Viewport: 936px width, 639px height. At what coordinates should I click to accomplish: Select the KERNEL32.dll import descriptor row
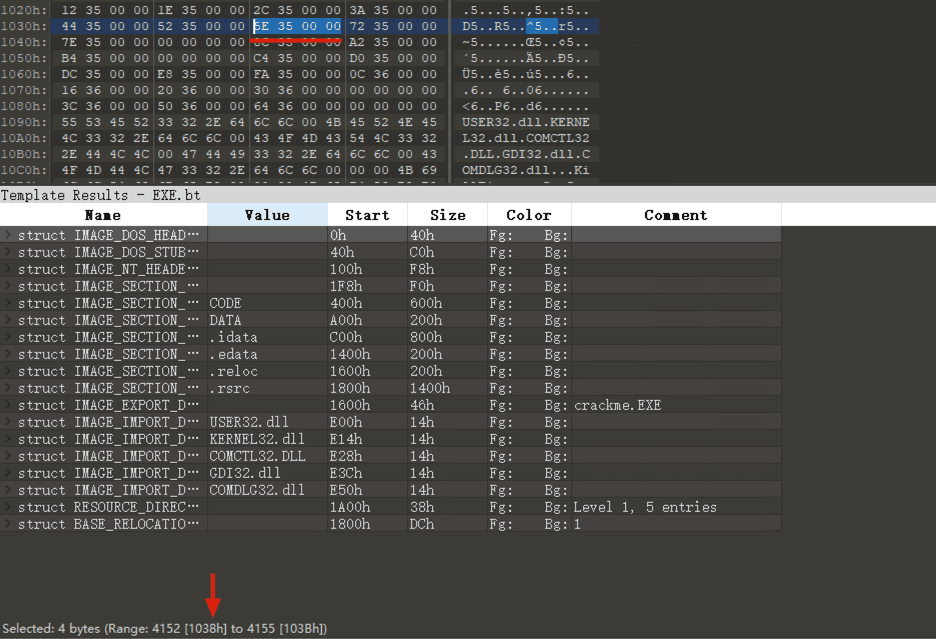click(x=108, y=439)
